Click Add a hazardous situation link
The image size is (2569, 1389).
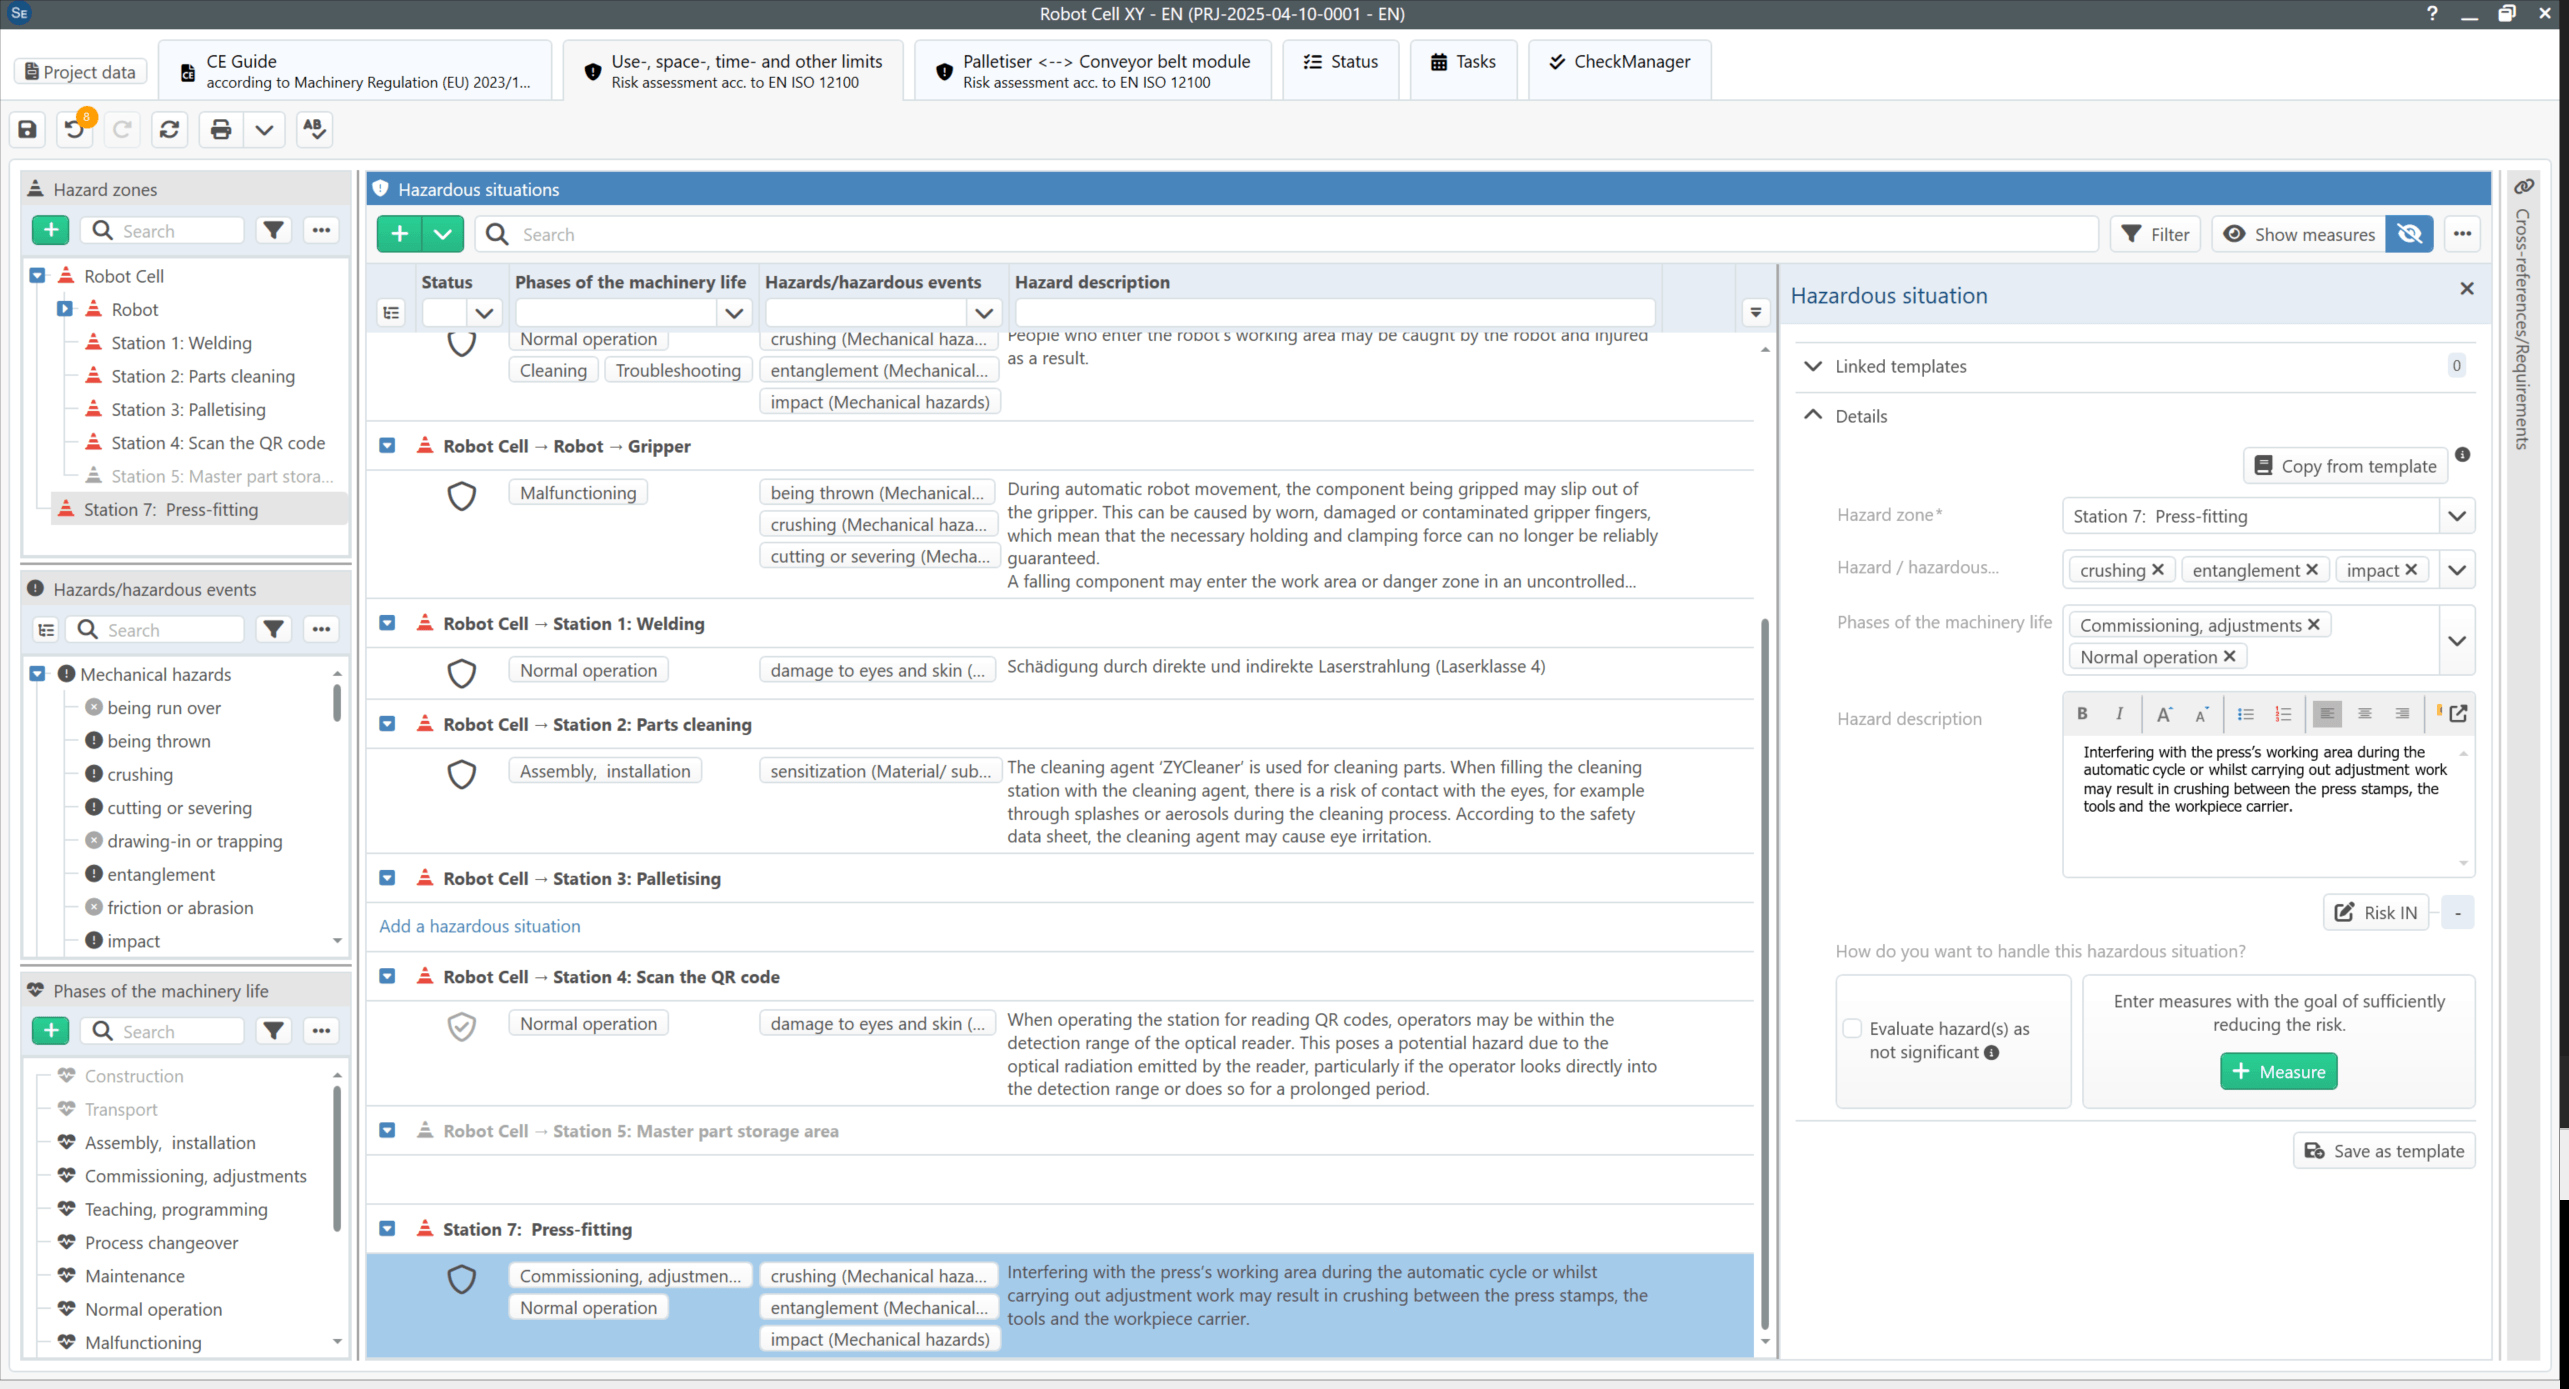(x=480, y=926)
